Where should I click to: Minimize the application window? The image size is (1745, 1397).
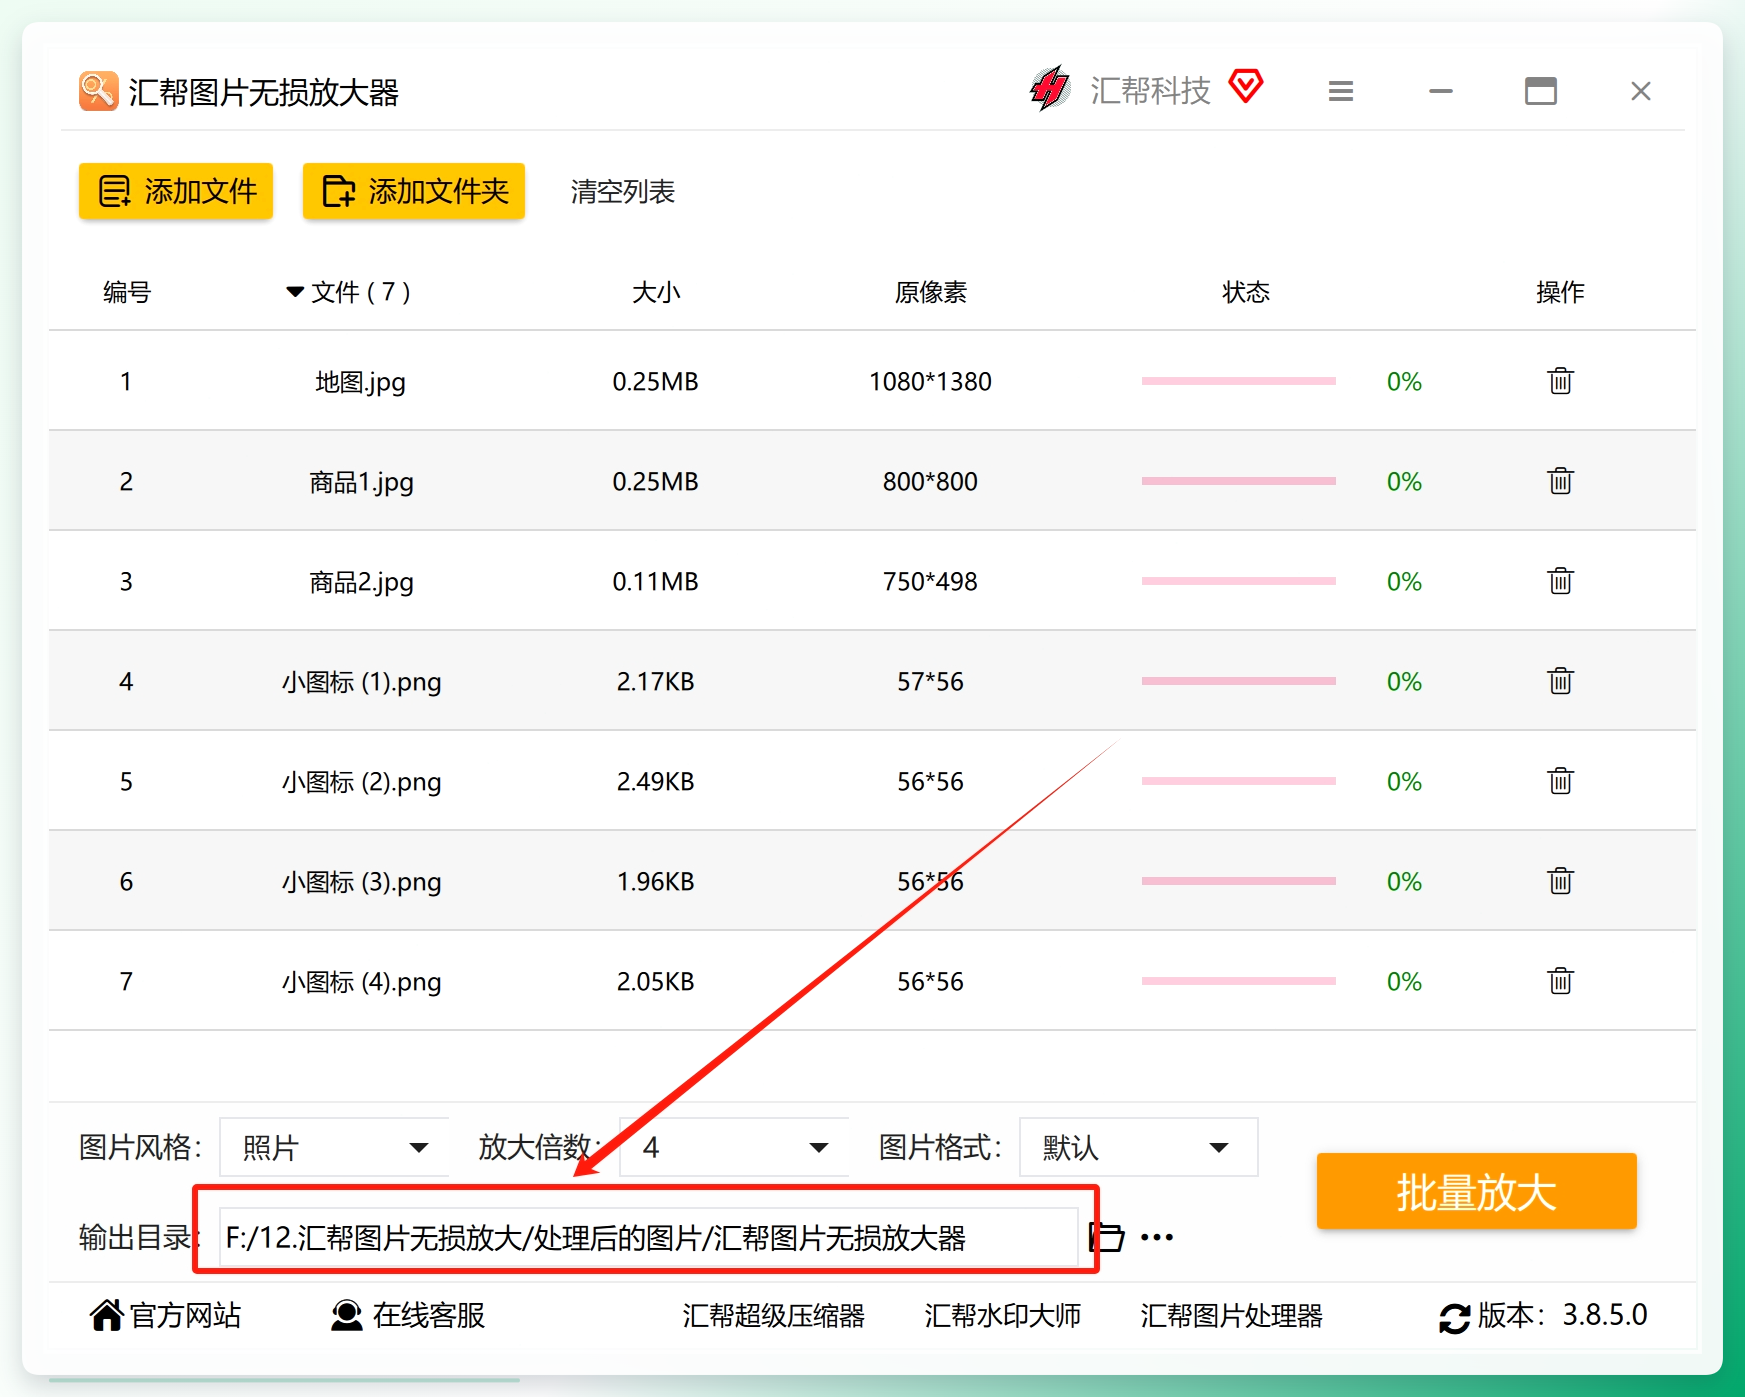click(x=1440, y=91)
